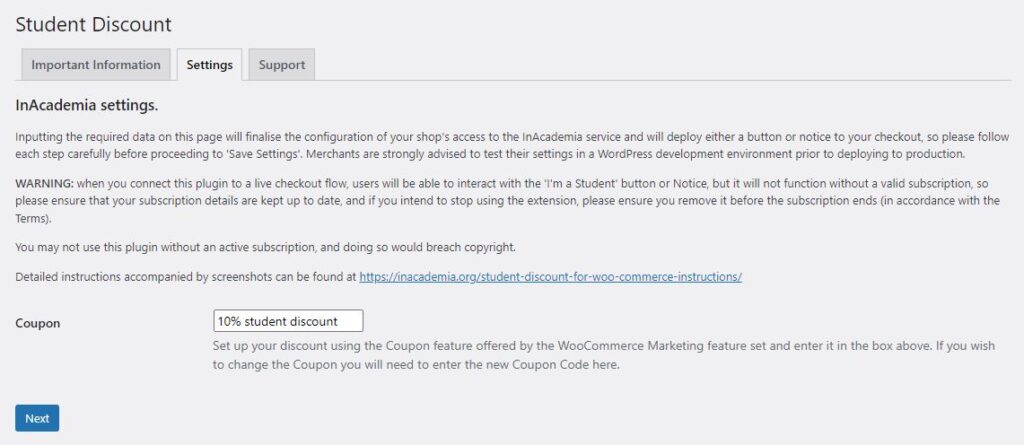Screen dimensions: 1024x445
Task: Click the Student Discount page heading
Action: pos(94,24)
